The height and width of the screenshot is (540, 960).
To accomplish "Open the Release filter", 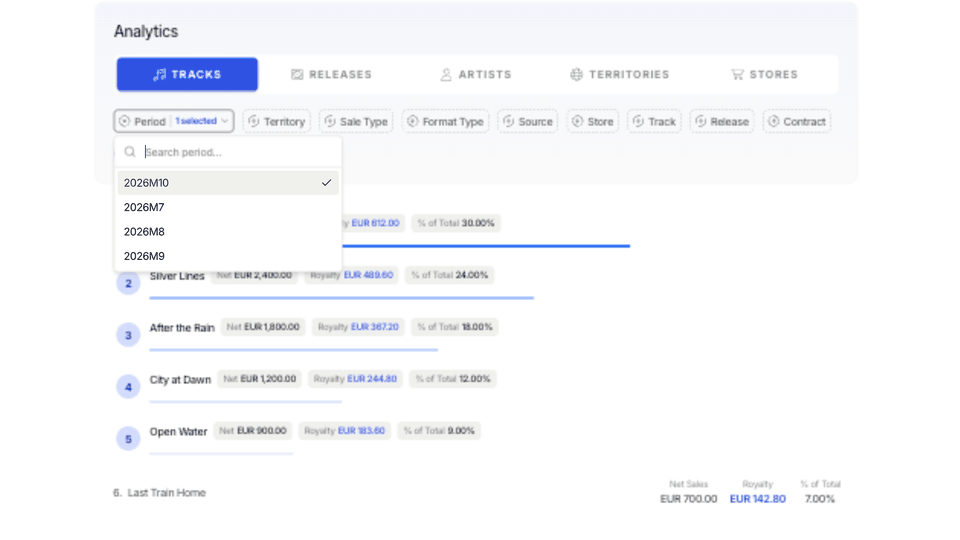I will (x=722, y=122).
